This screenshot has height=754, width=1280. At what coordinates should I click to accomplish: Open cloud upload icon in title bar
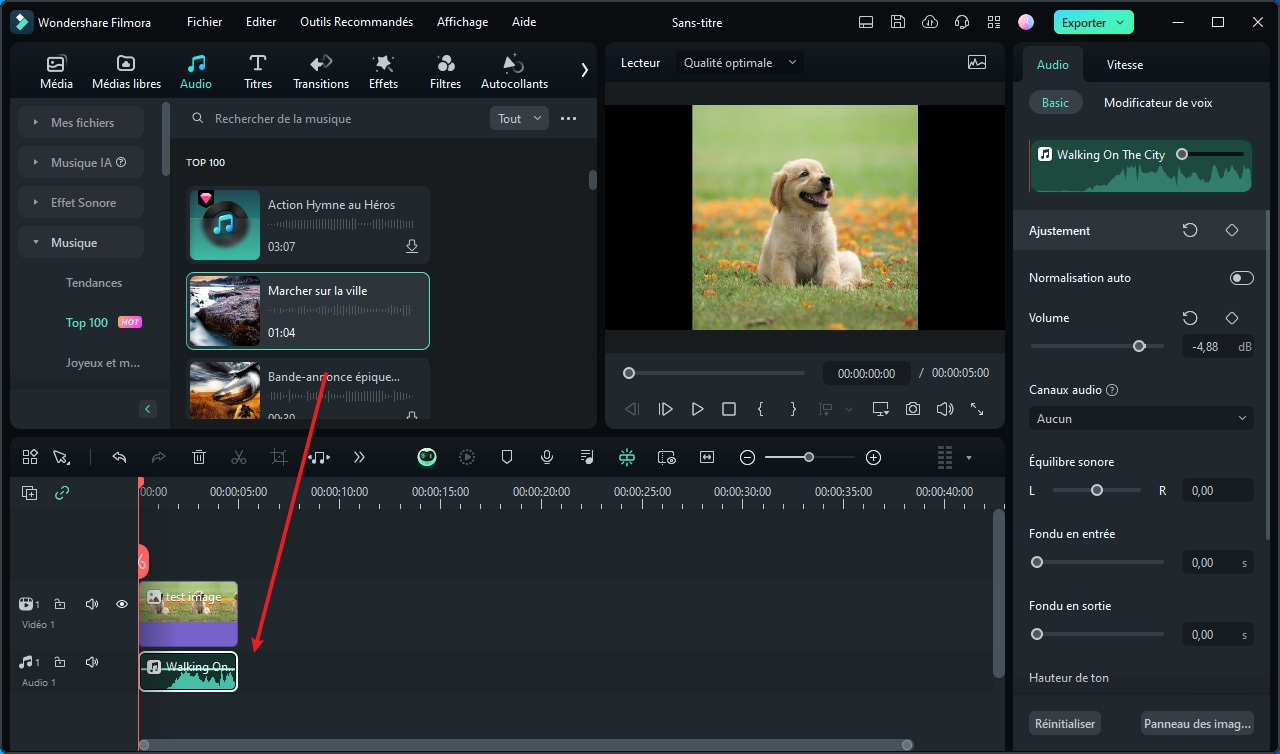(930, 22)
